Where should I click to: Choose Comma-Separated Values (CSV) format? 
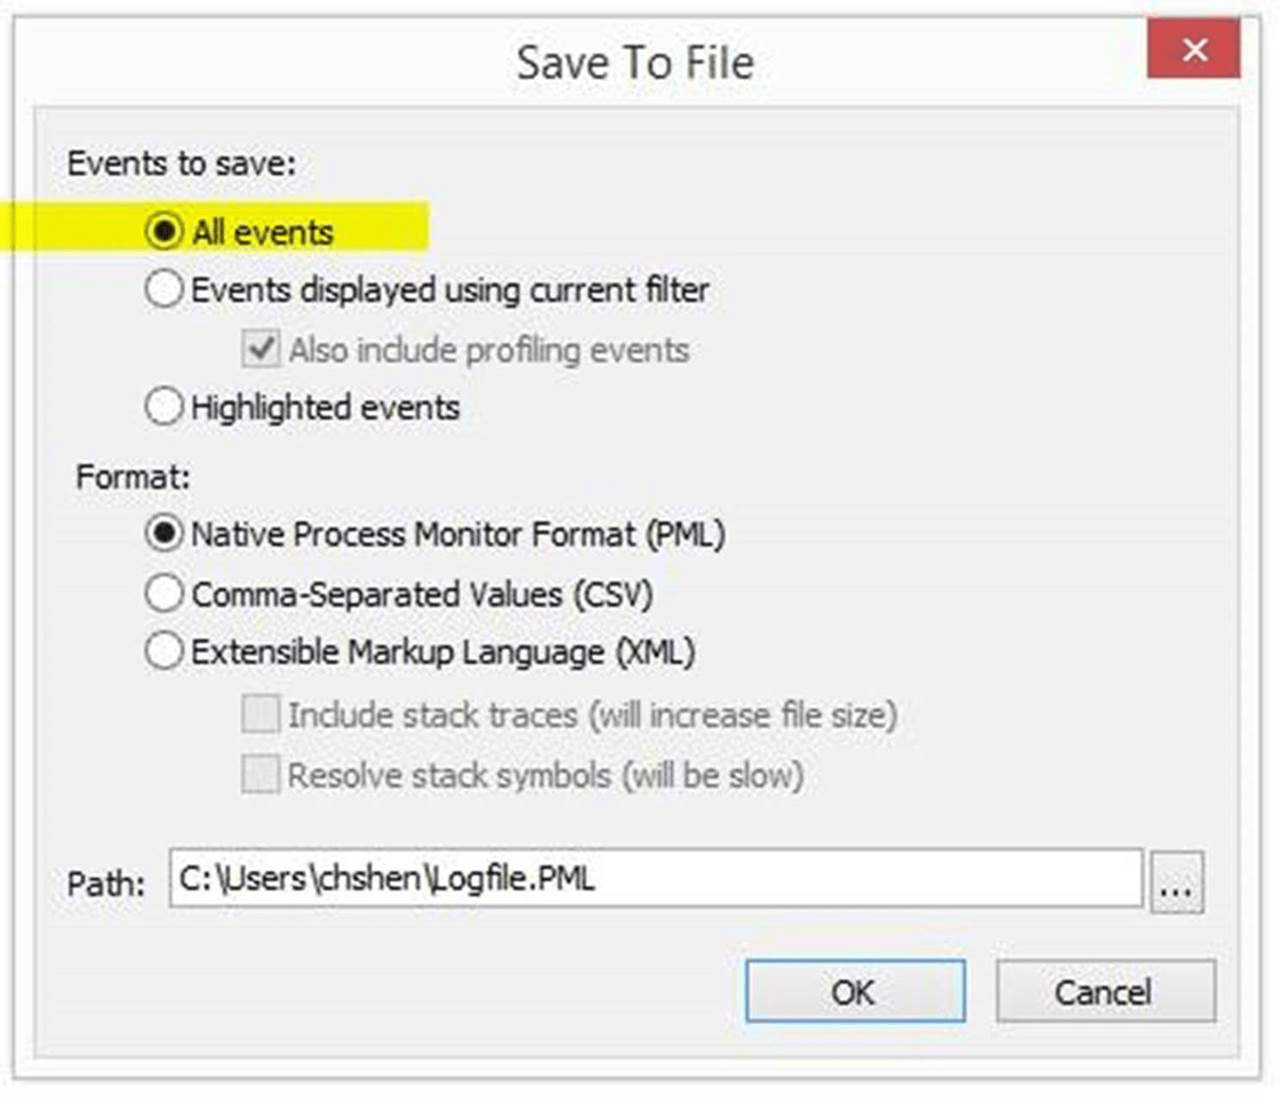pos(163,592)
